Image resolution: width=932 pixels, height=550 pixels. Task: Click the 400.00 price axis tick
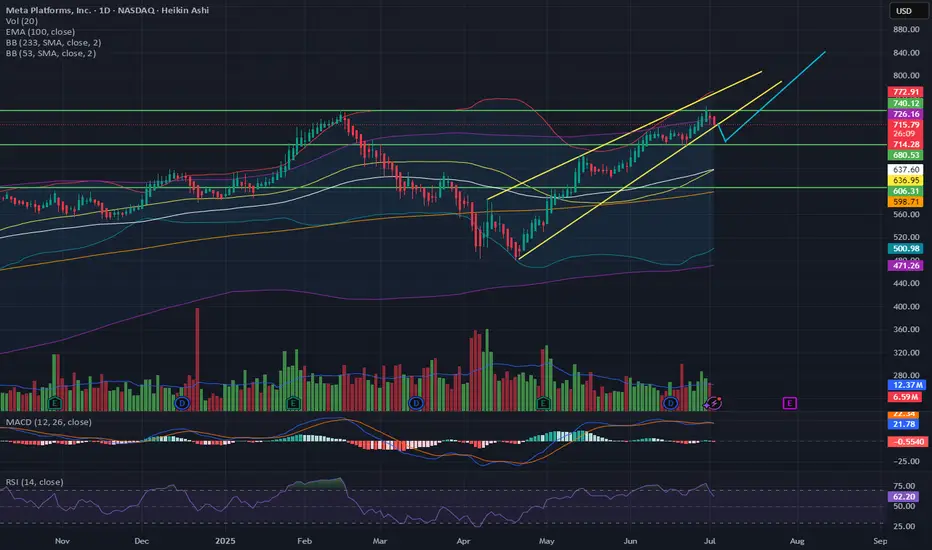pyautogui.click(x=906, y=306)
